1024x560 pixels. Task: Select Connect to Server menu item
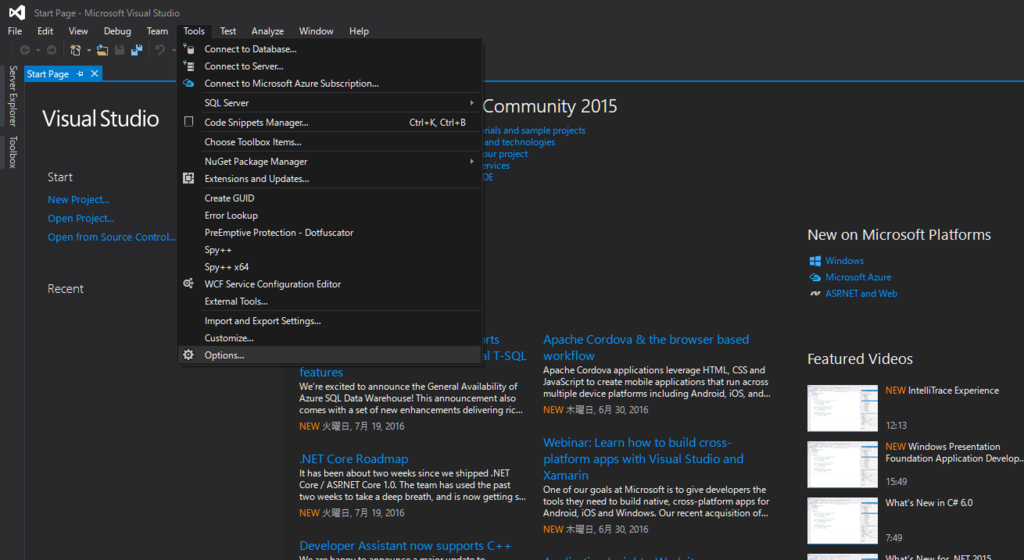[x=330, y=66]
